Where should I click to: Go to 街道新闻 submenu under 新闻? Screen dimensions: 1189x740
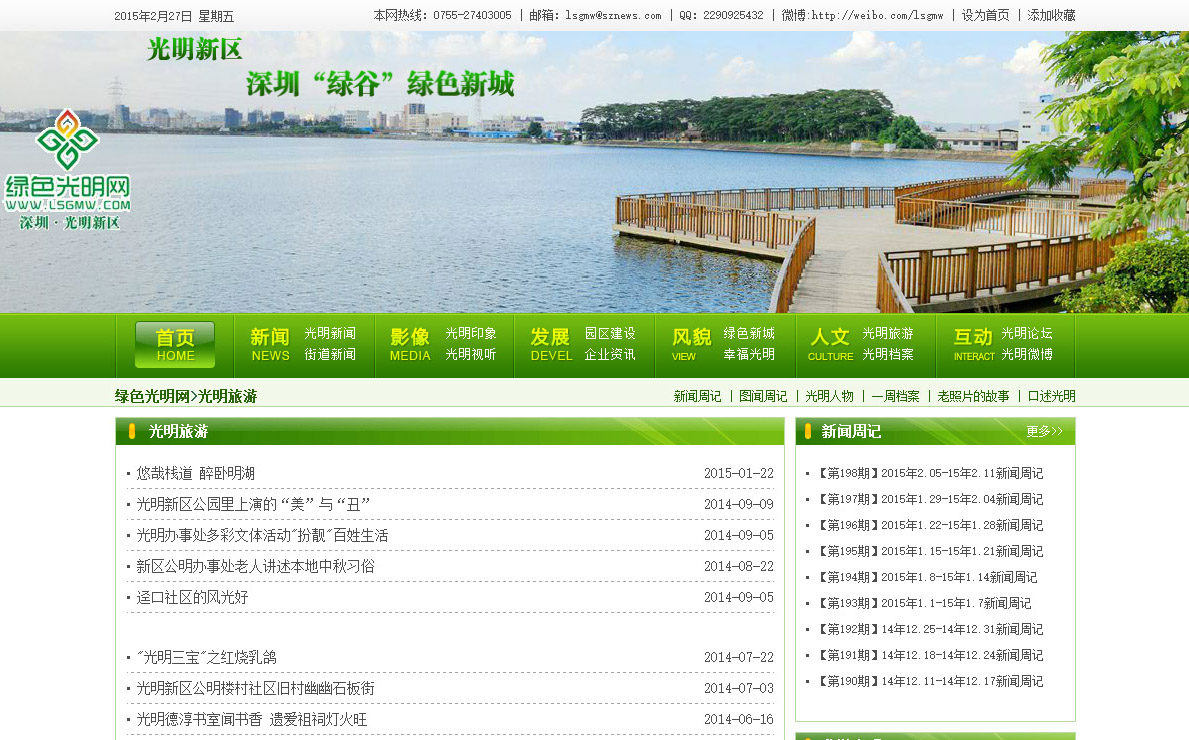(330, 355)
